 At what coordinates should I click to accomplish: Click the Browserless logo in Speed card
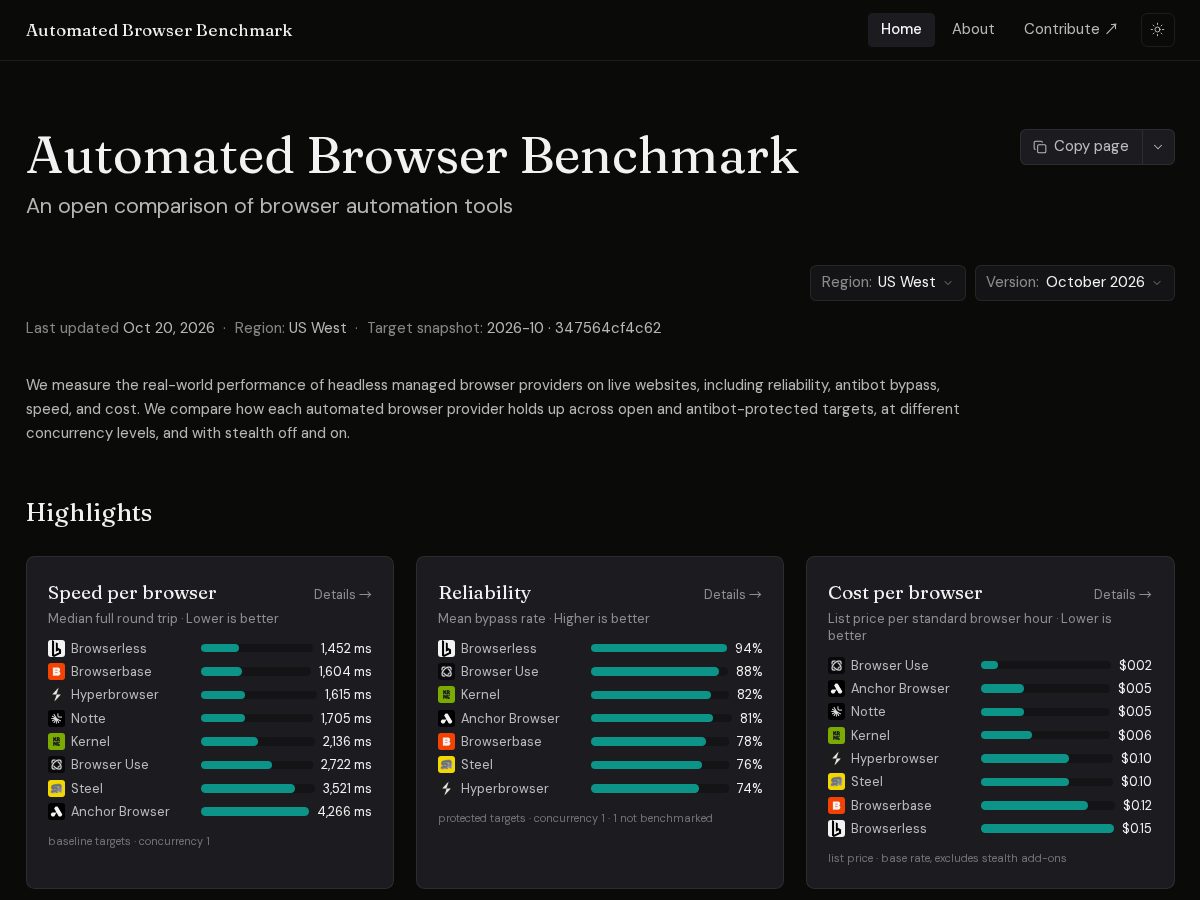pyautogui.click(x=57, y=648)
